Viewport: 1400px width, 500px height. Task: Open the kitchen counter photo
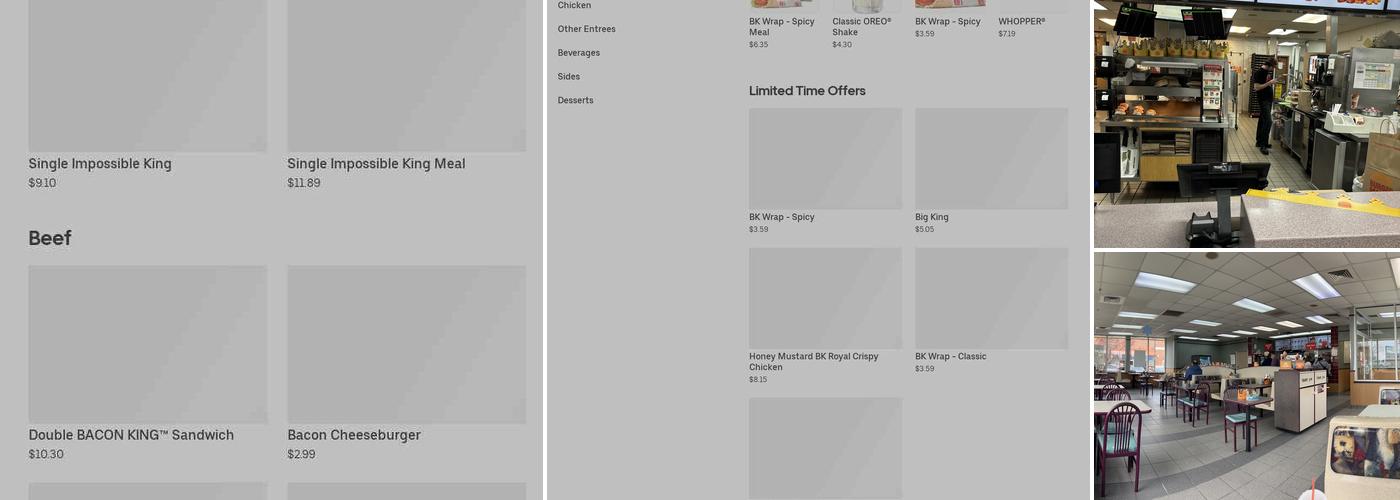point(1246,124)
